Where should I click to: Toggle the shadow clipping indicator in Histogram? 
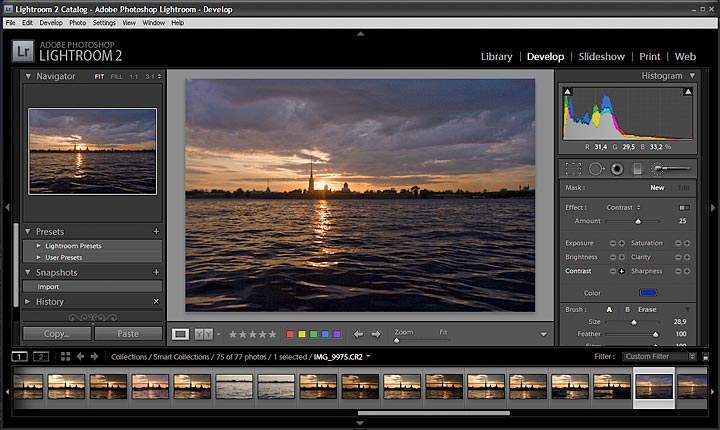(568, 92)
